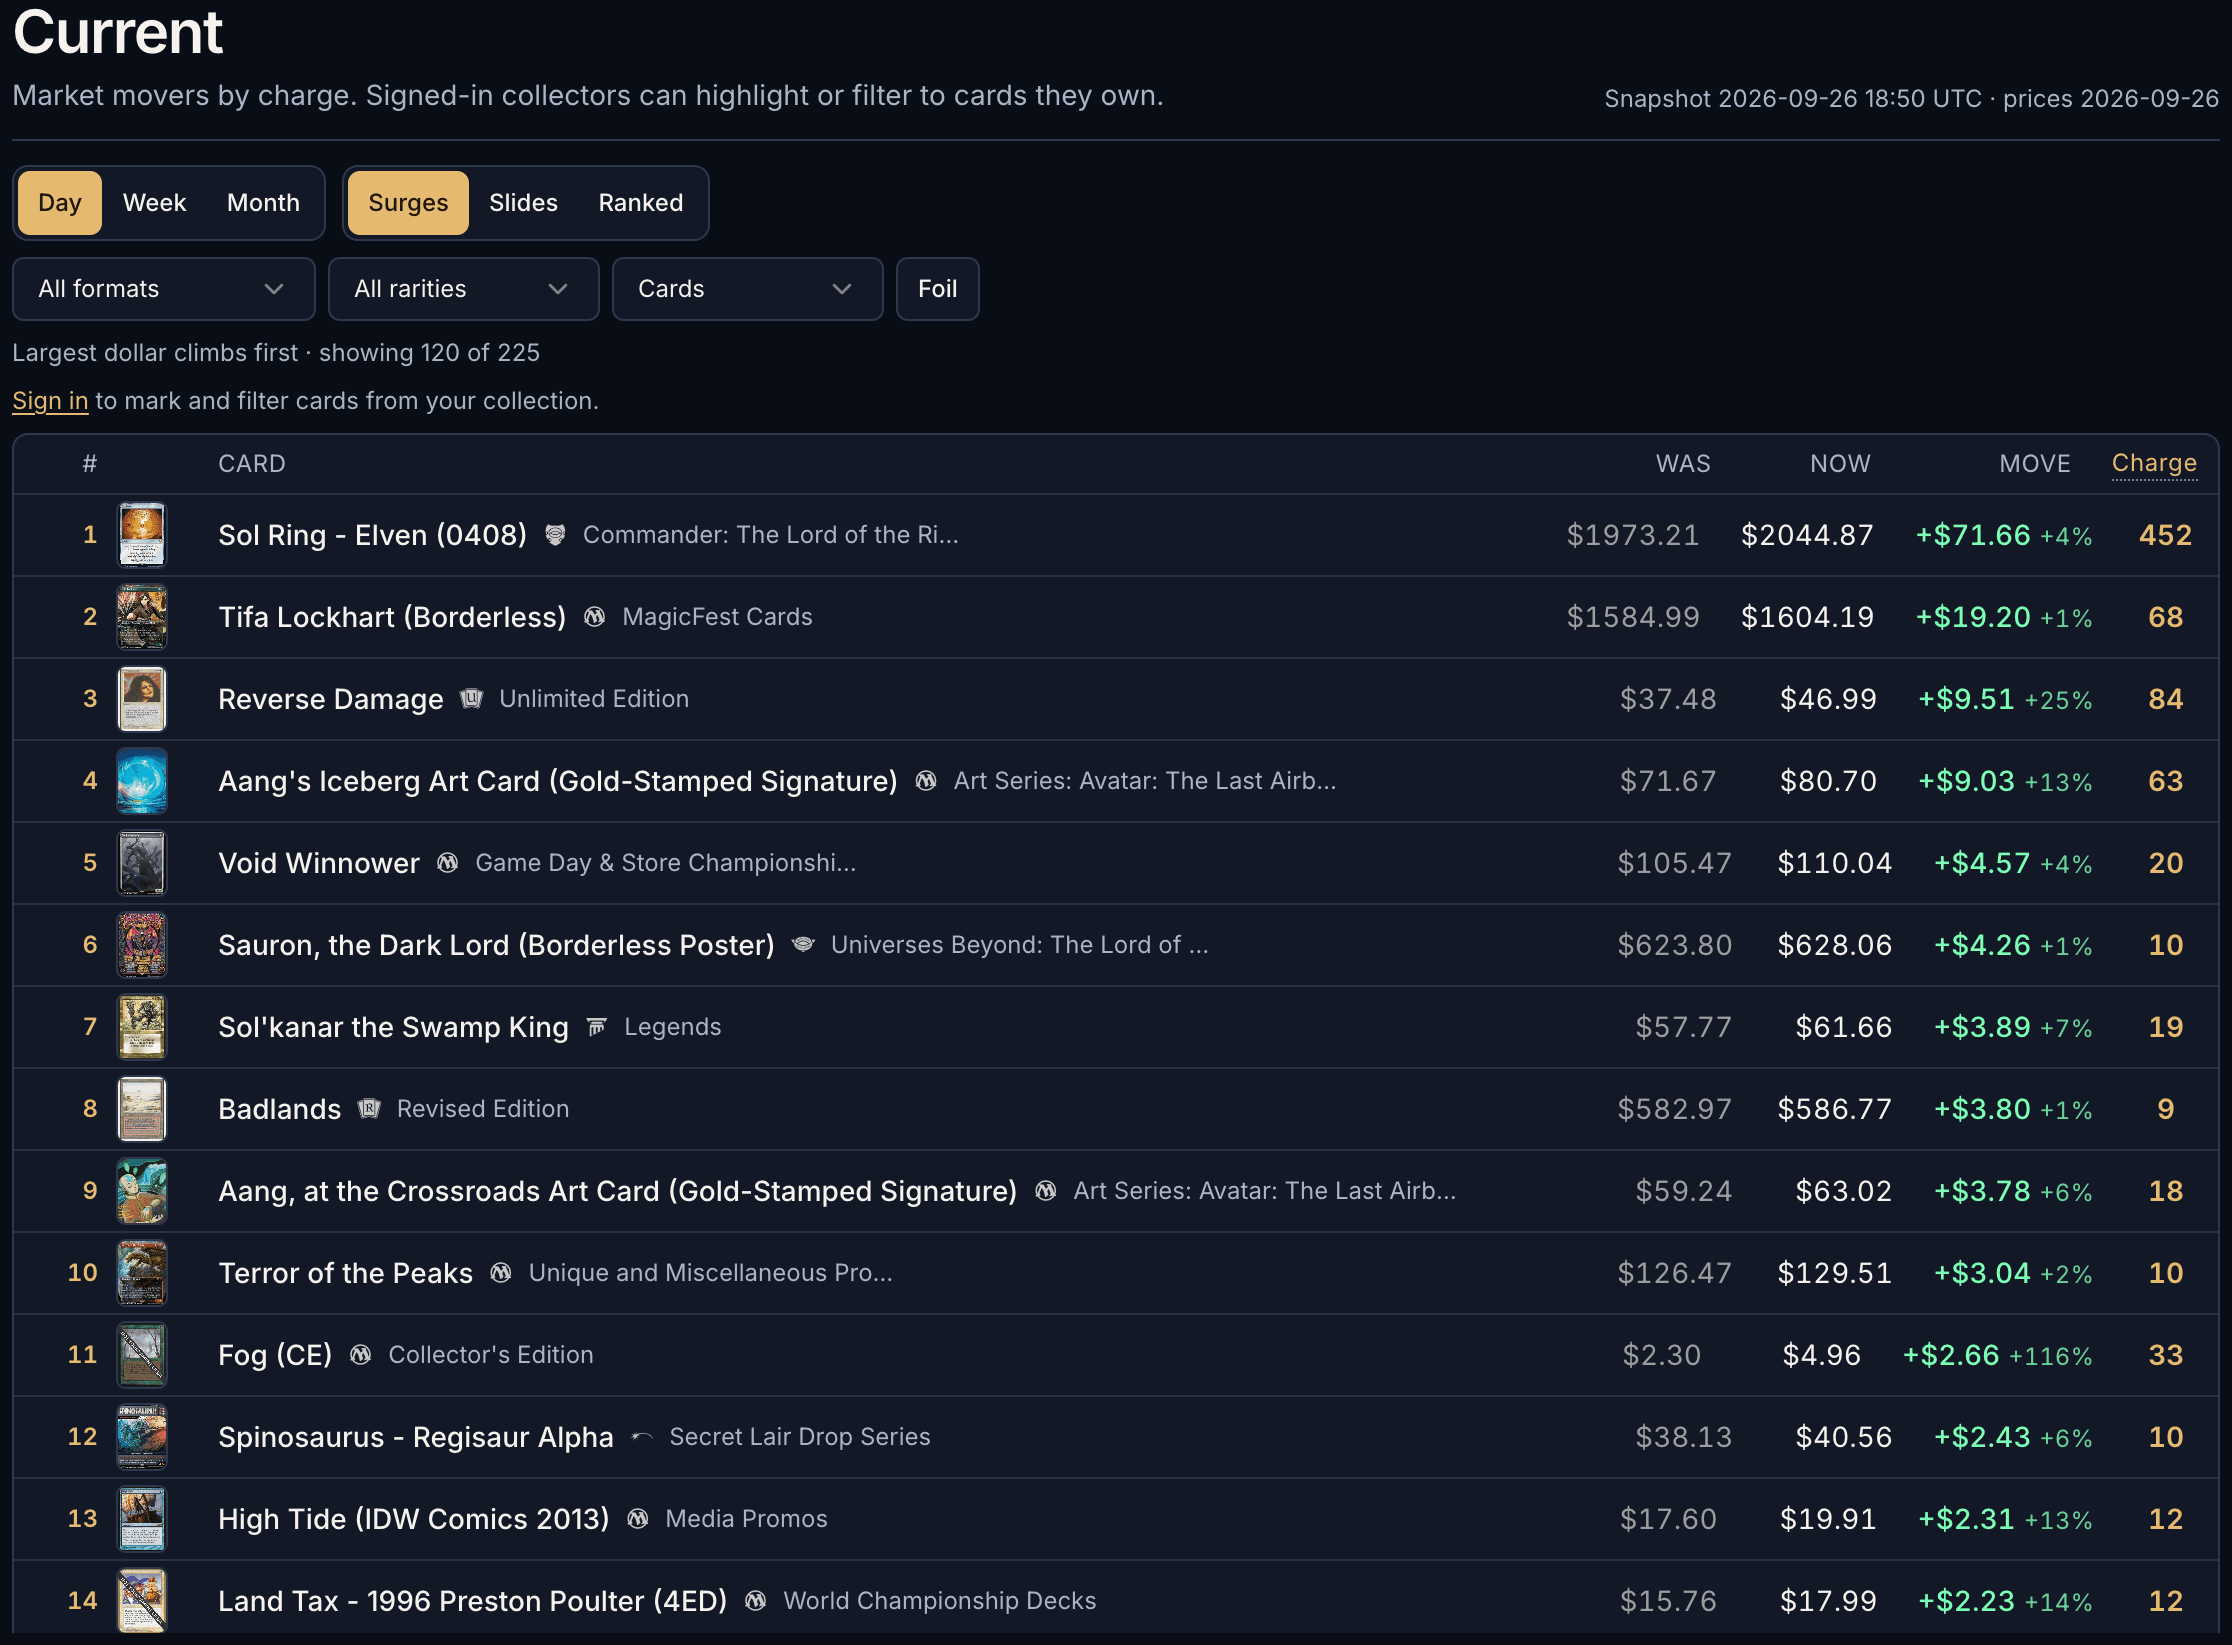Open the Tifa Lockhart card thumbnail

coord(142,617)
